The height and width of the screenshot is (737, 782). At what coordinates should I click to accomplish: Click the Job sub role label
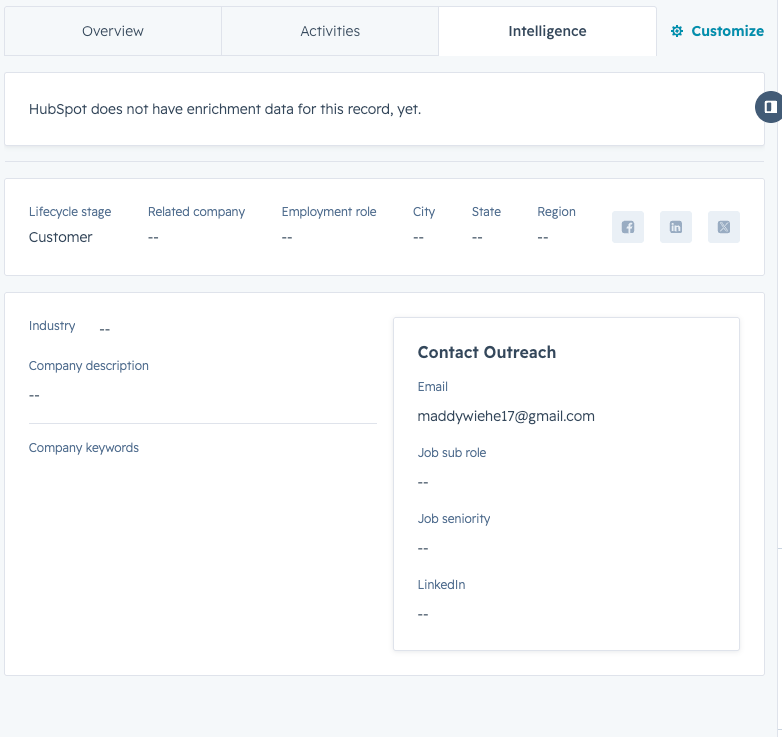tap(452, 453)
